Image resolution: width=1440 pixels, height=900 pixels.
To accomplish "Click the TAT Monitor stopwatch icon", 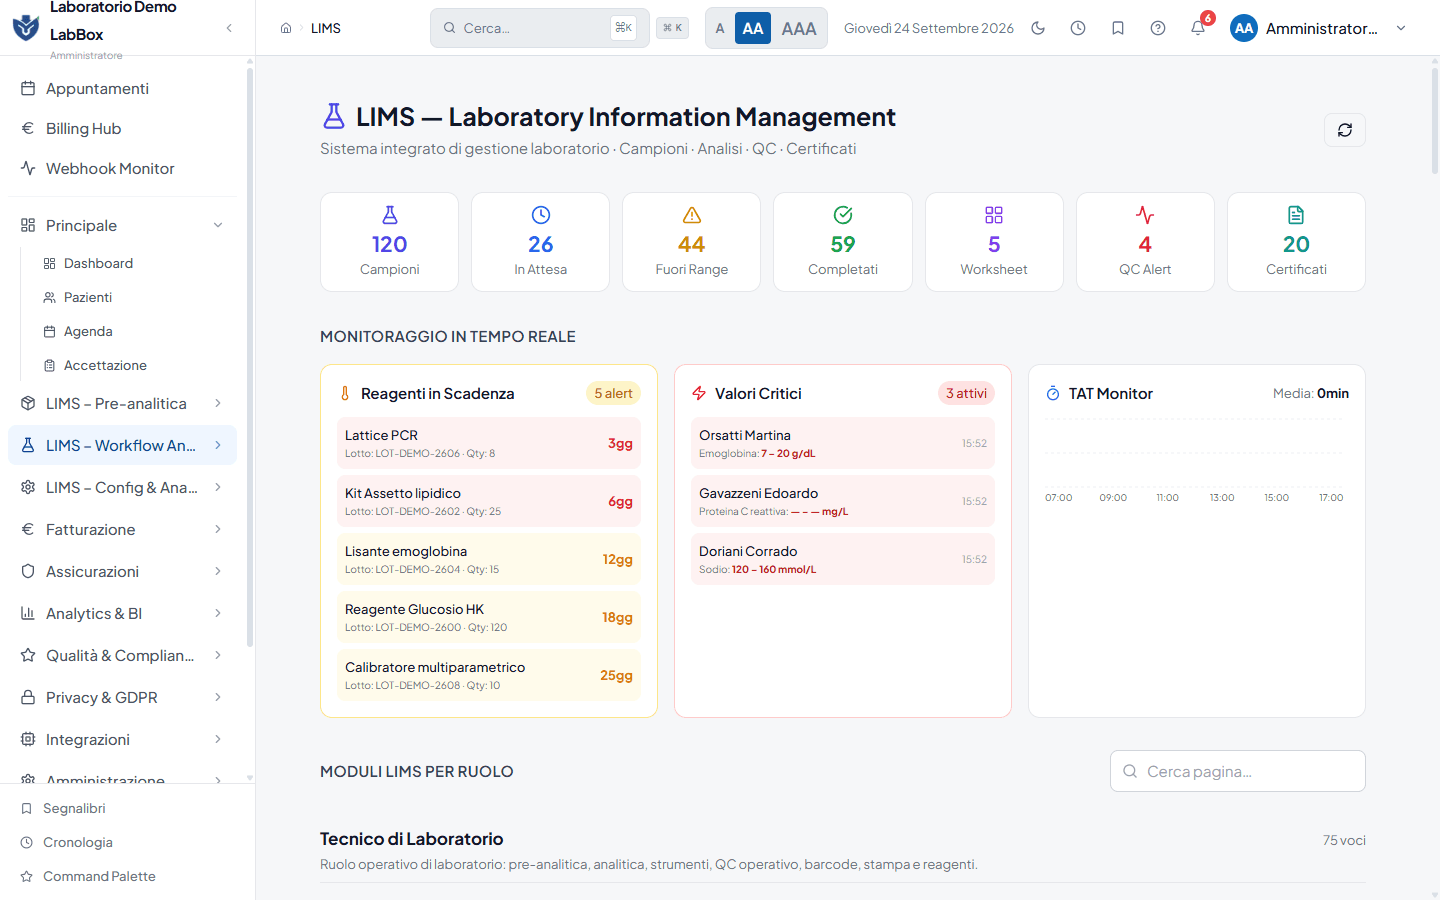I will point(1053,393).
